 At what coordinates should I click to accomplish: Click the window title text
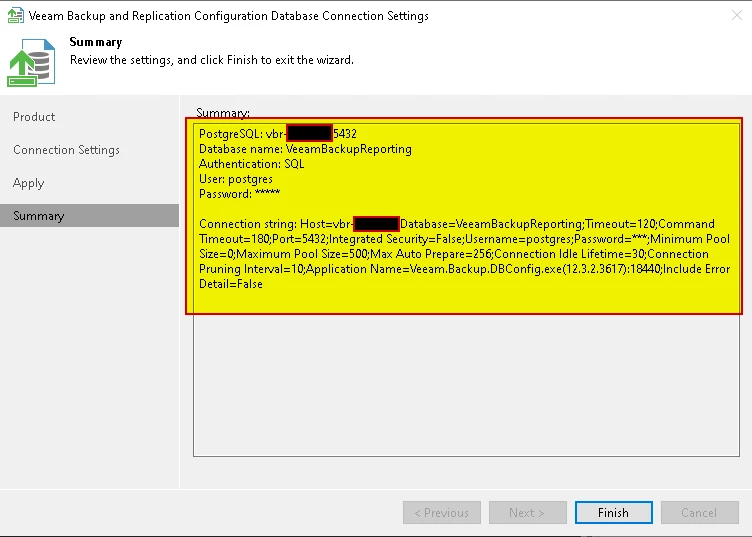click(x=229, y=16)
